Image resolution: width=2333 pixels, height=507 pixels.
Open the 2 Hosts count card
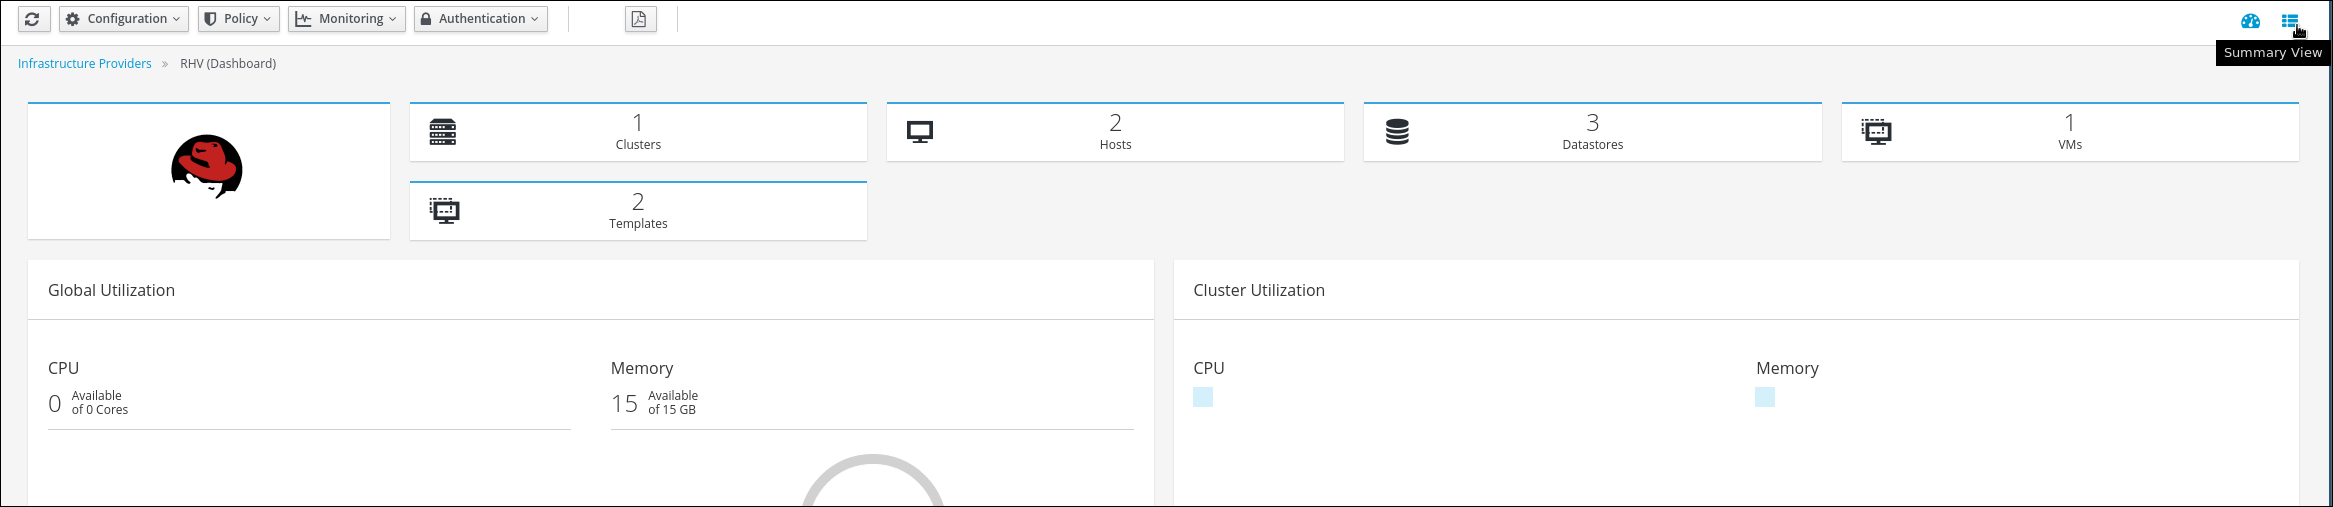[1115, 132]
